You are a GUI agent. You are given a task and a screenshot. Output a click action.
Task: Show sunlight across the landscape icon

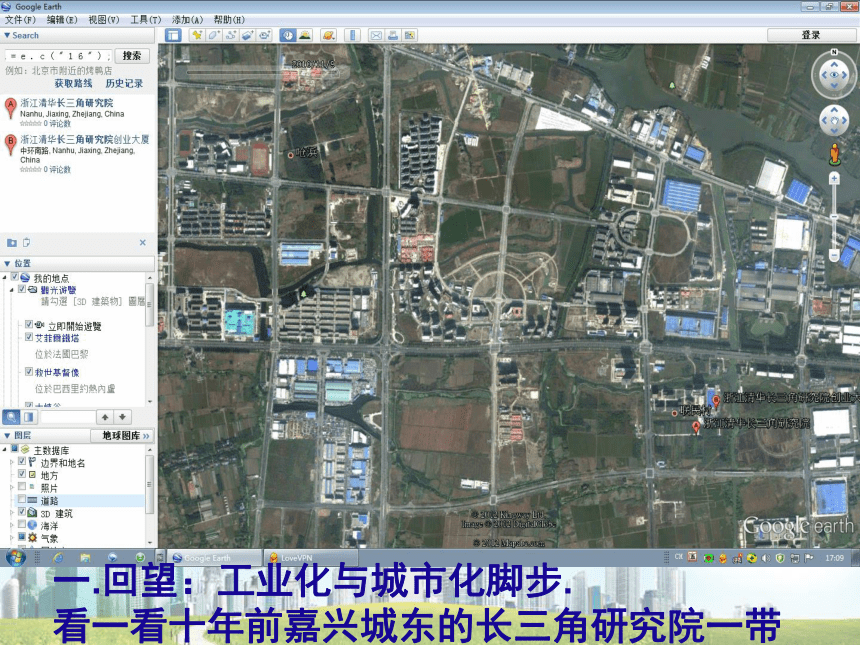click(x=304, y=36)
